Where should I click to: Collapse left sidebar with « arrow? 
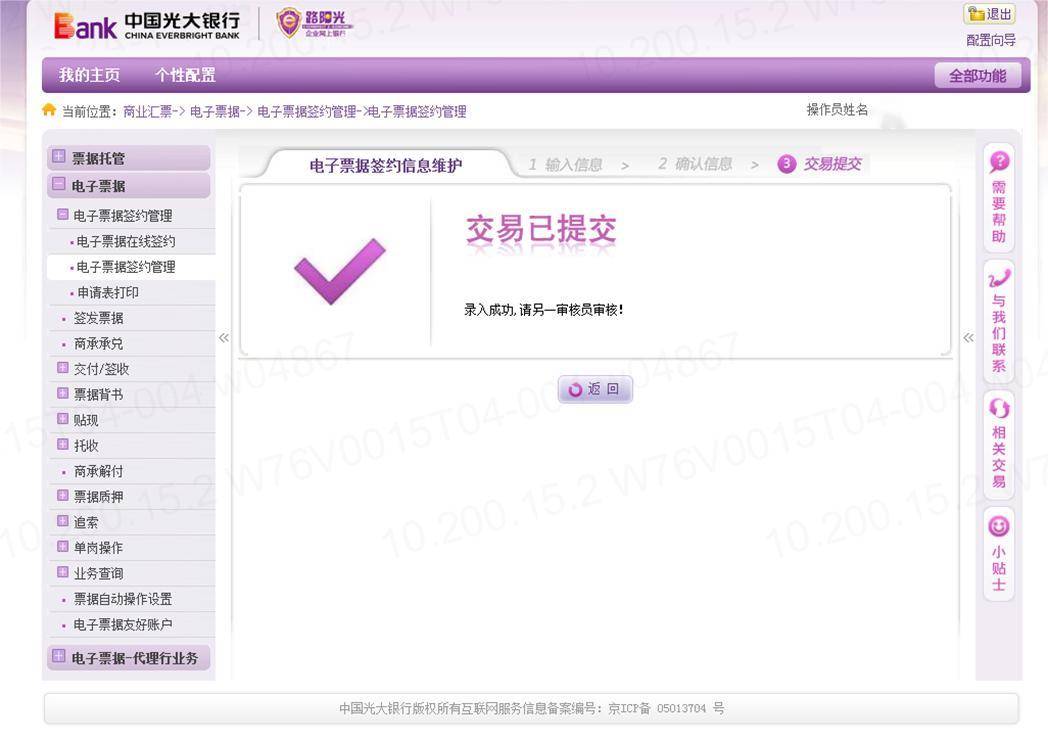coord(224,338)
